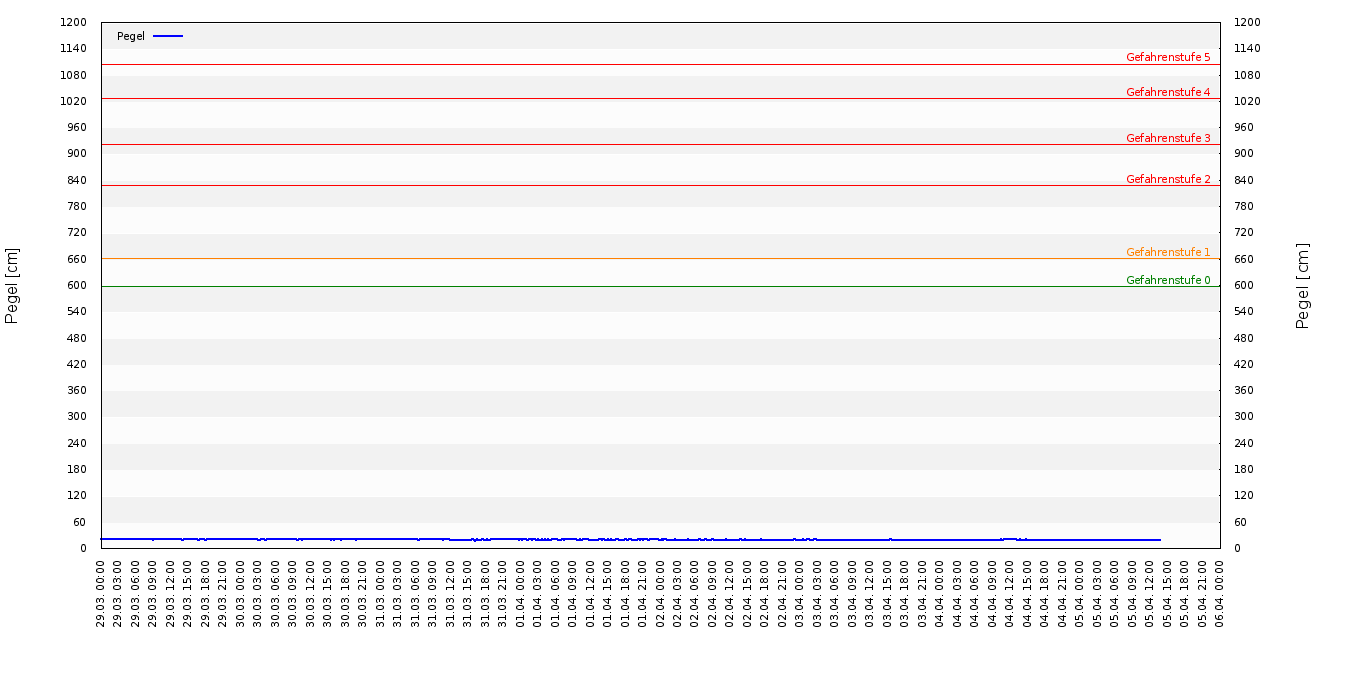Select the 1140 tick on right axis
Viewport: 1350px width, 700px height.
(1246, 48)
